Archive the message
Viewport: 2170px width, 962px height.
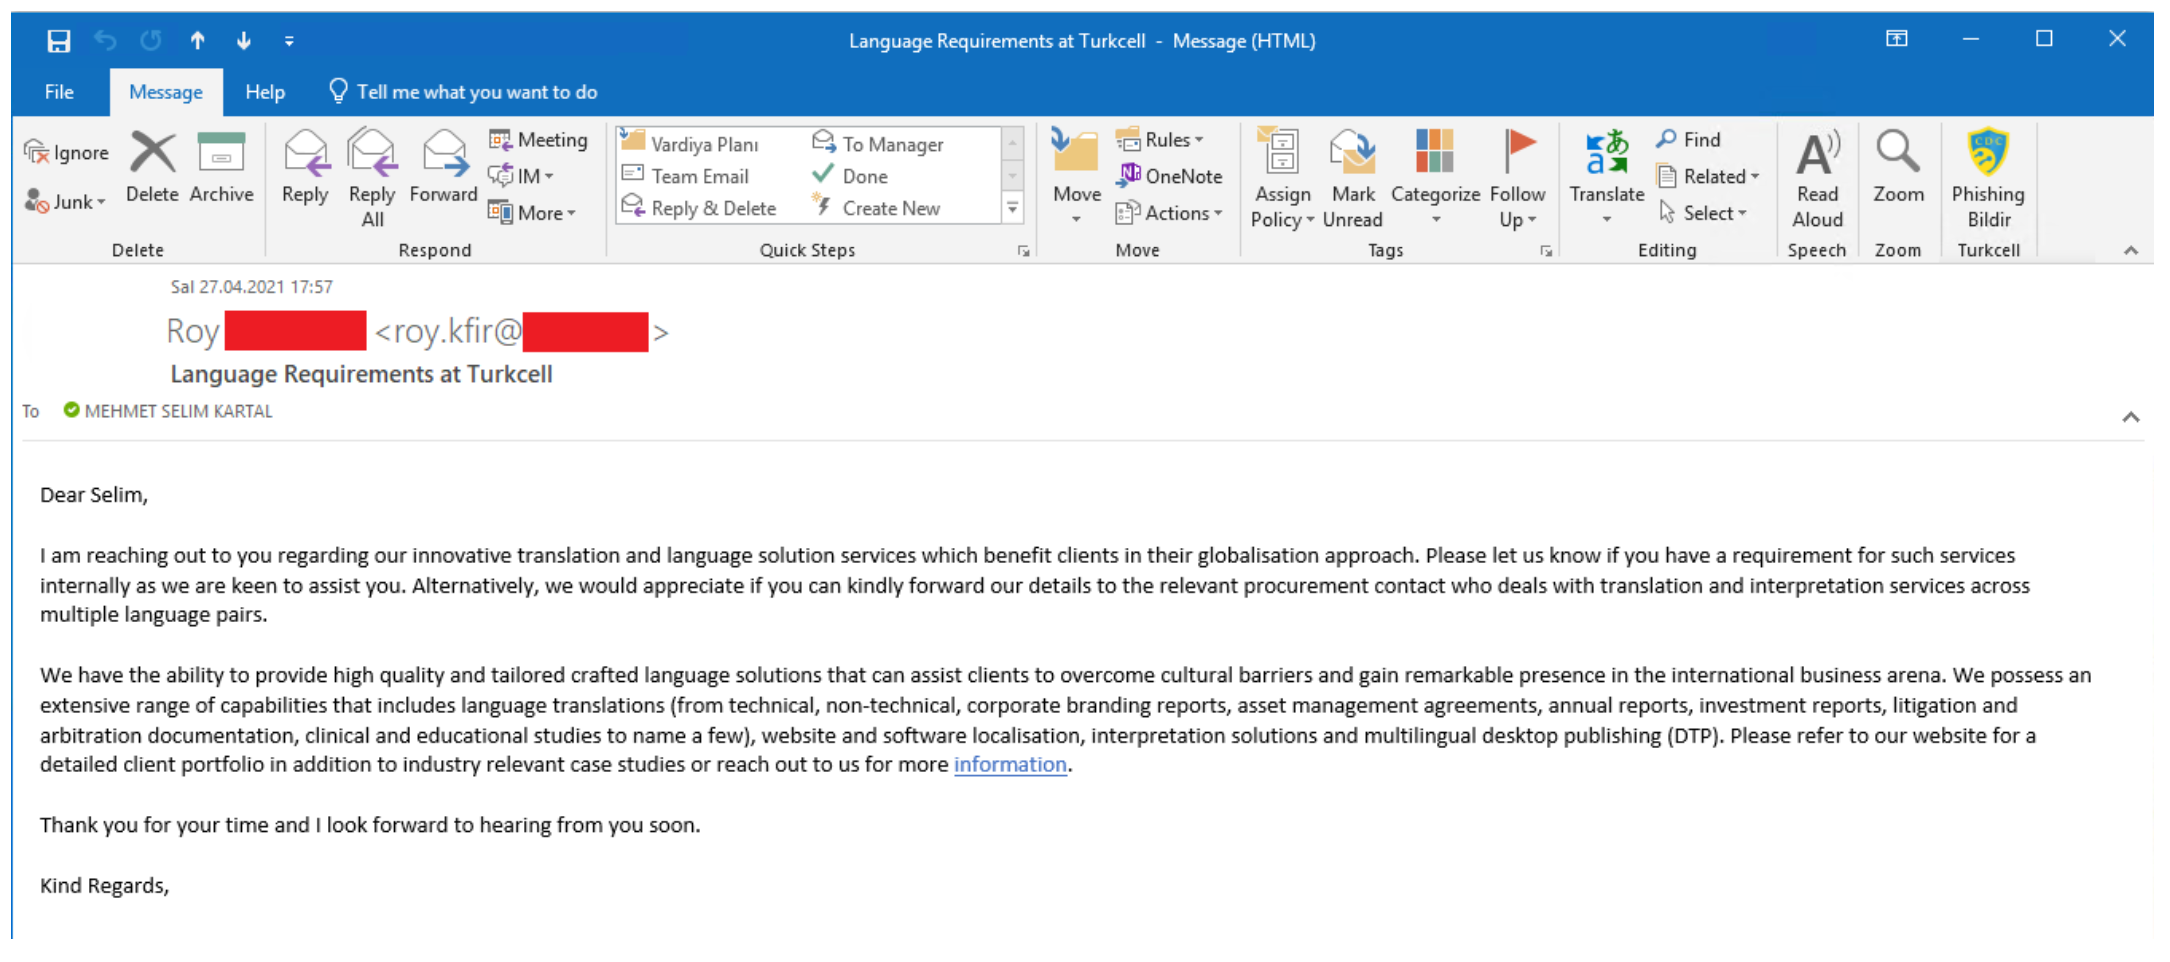click(x=221, y=167)
